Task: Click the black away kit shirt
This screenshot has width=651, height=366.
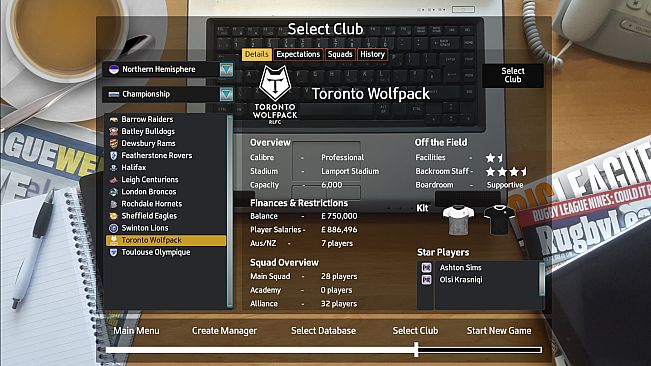Action: tap(499, 220)
